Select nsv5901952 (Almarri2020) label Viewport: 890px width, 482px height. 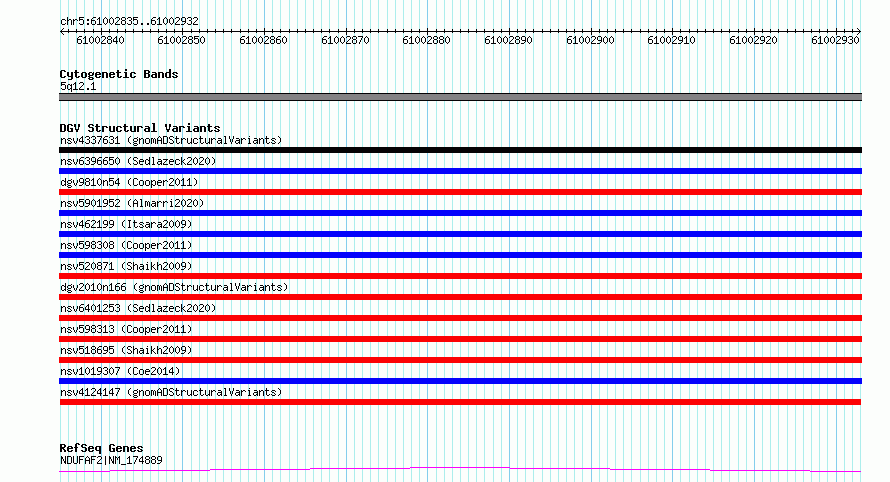click(132, 203)
